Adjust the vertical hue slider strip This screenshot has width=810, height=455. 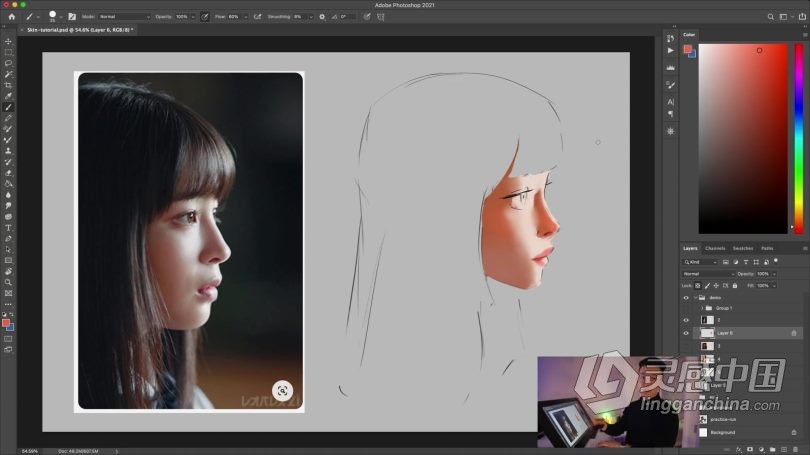tap(799, 138)
